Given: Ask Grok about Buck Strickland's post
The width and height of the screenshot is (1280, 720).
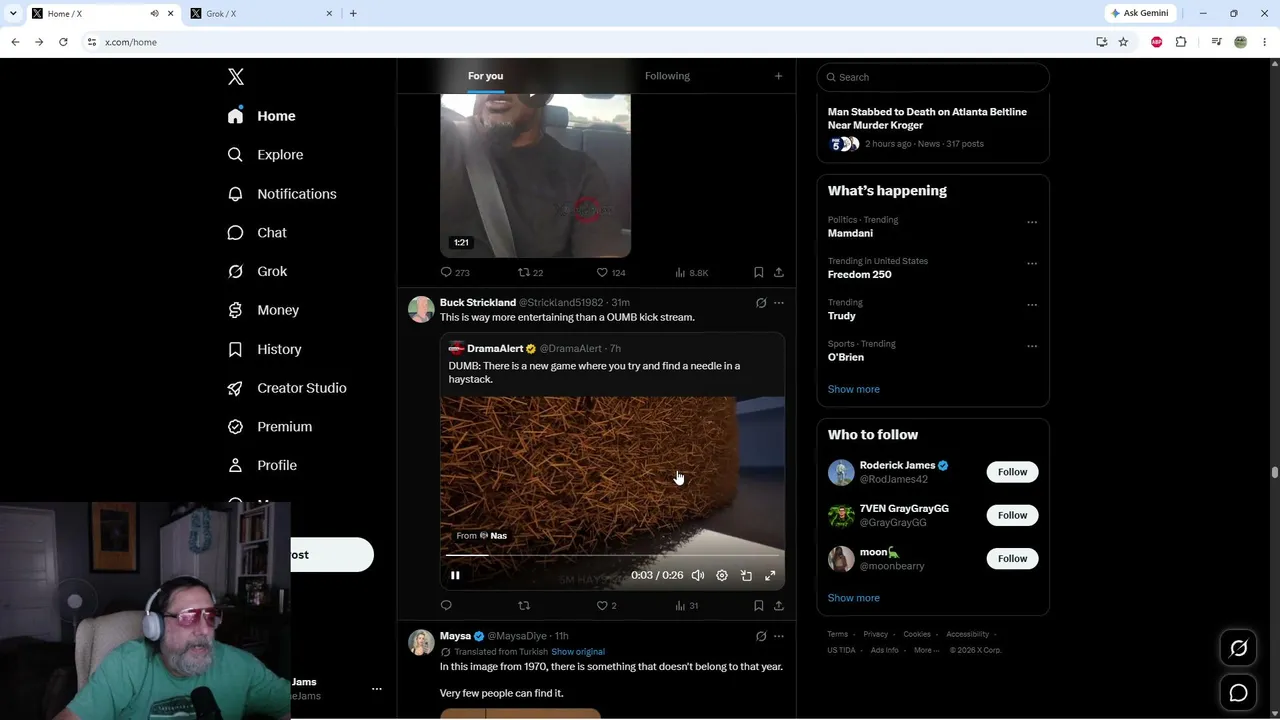Looking at the screenshot, I should pos(761,303).
